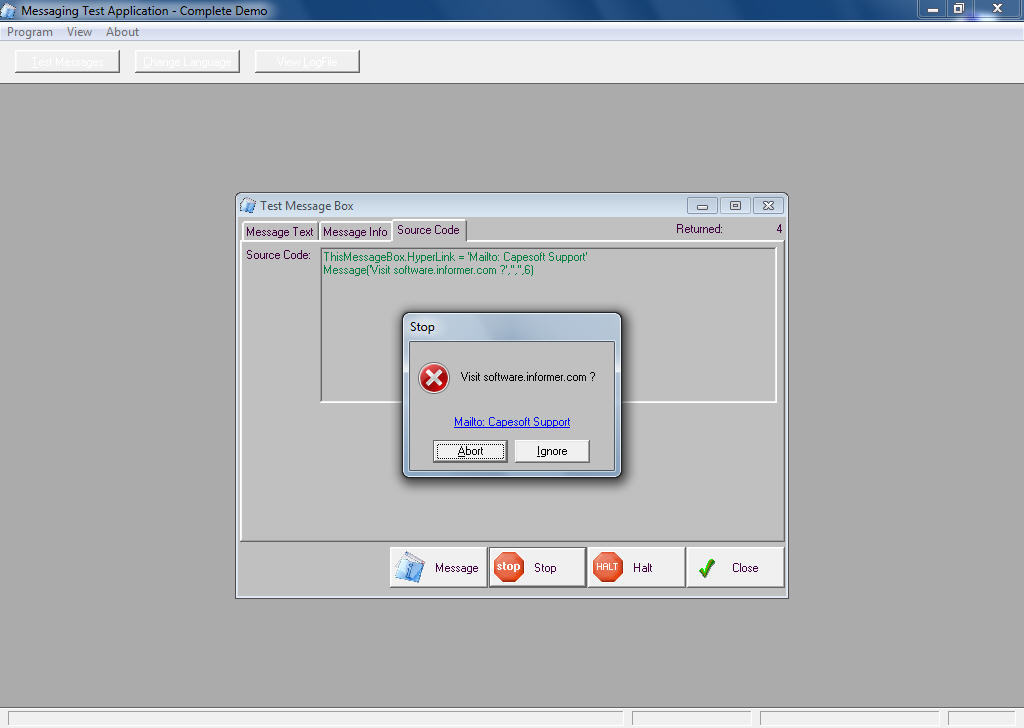
Task: Click the Source Code: label
Action: point(278,255)
